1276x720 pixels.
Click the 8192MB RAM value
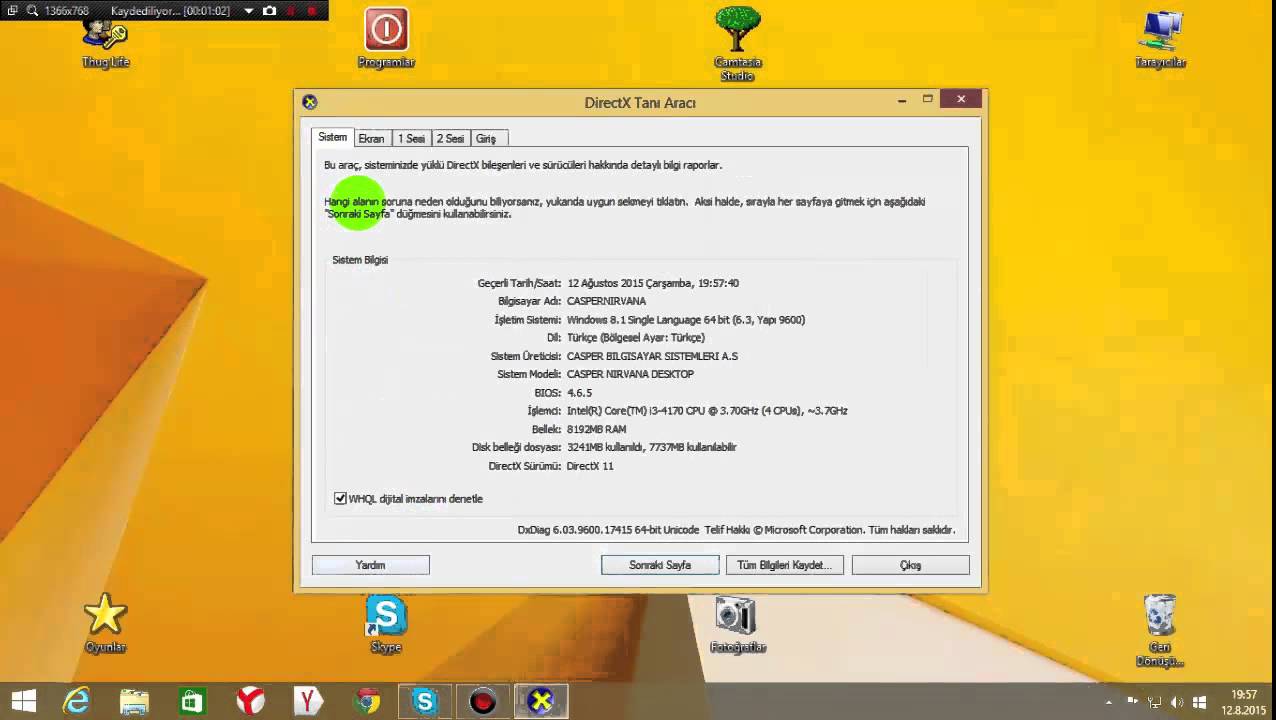[x=596, y=429]
